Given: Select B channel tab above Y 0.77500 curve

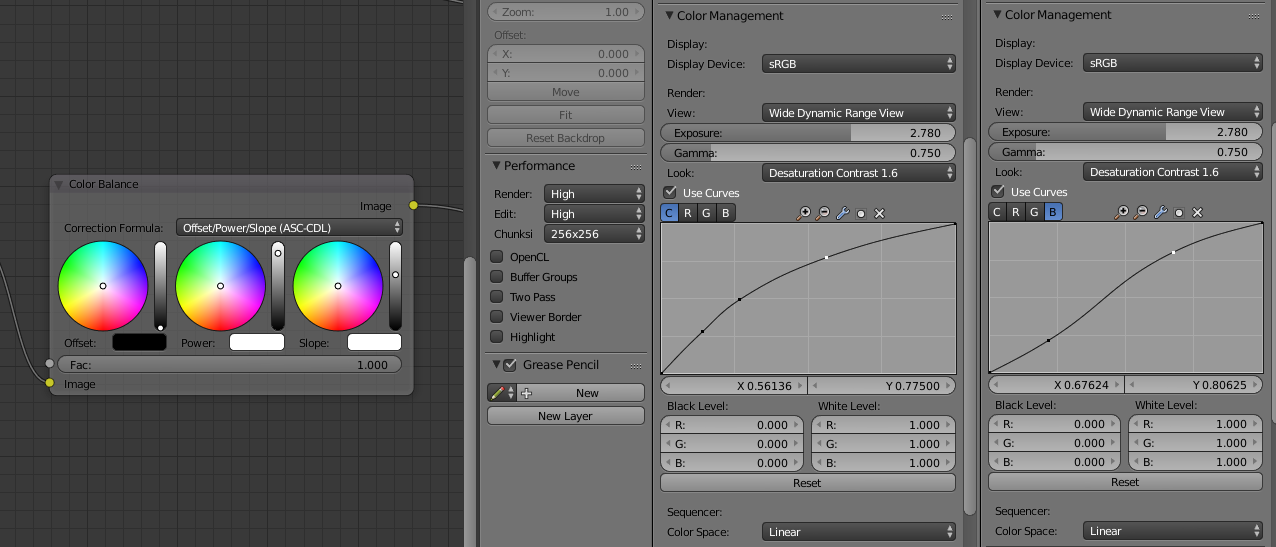Looking at the screenshot, I should [725, 213].
